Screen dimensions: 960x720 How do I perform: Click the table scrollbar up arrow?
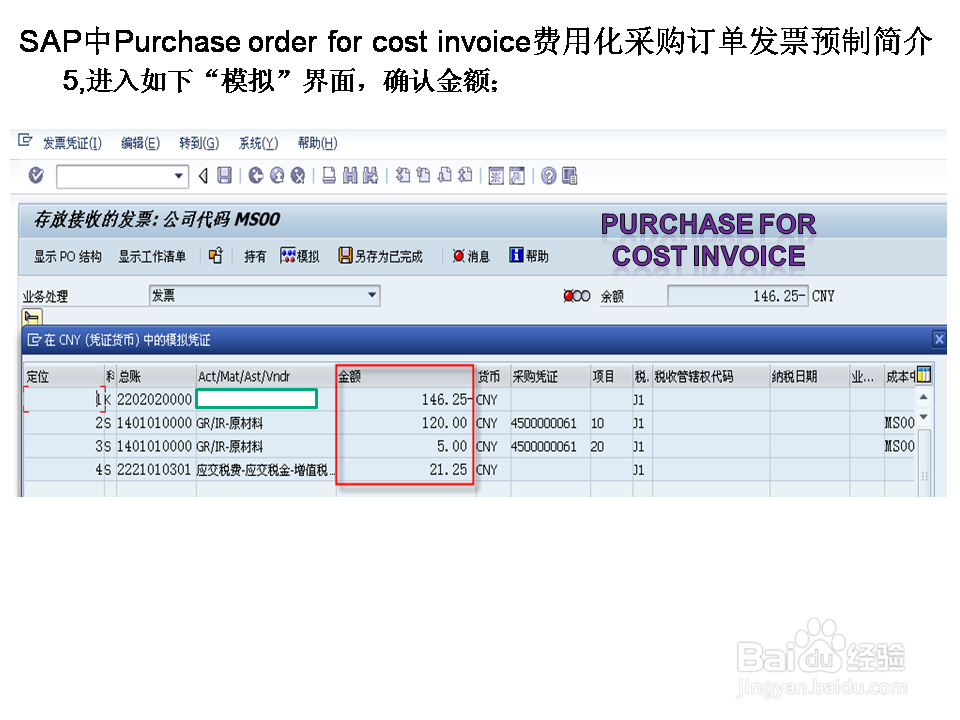[x=924, y=396]
